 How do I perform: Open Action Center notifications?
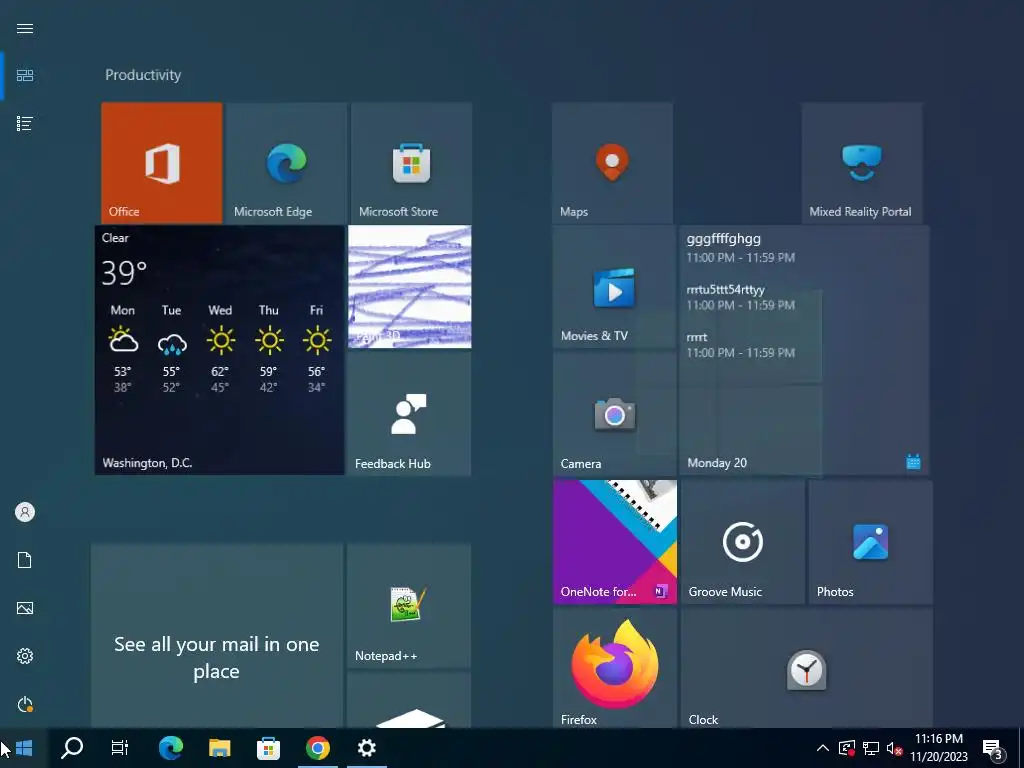(x=993, y=748)
